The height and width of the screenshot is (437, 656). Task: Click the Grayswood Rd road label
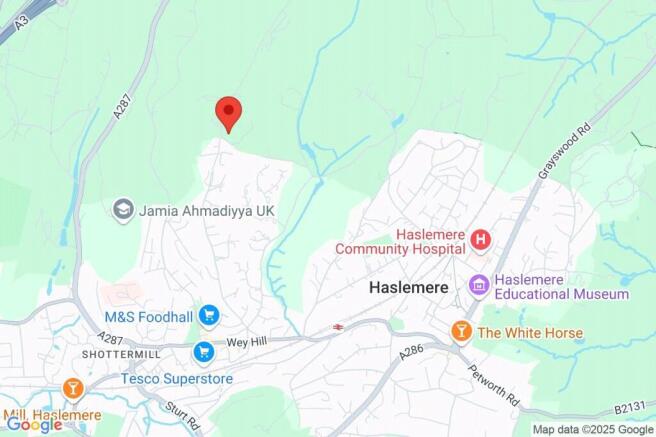[565, 151]
